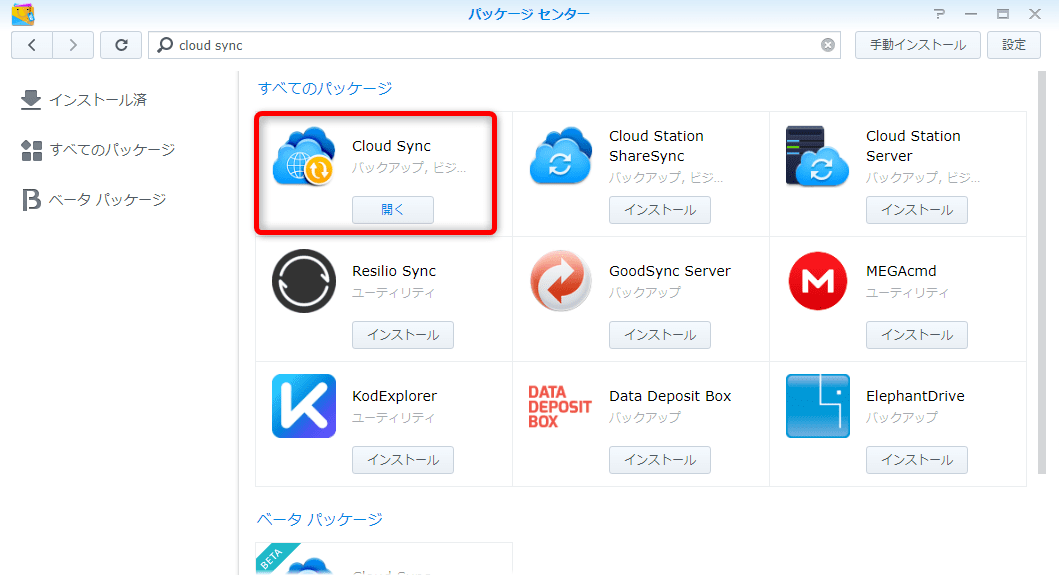Click 手動インストール button
Screen dimensions: 1059x575
(x=917, y=45)
